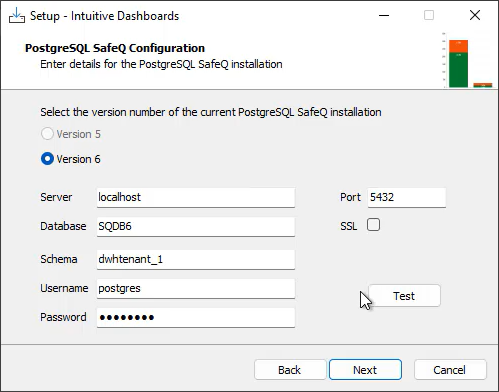Enable the SSL checkbox

(373, 225)
